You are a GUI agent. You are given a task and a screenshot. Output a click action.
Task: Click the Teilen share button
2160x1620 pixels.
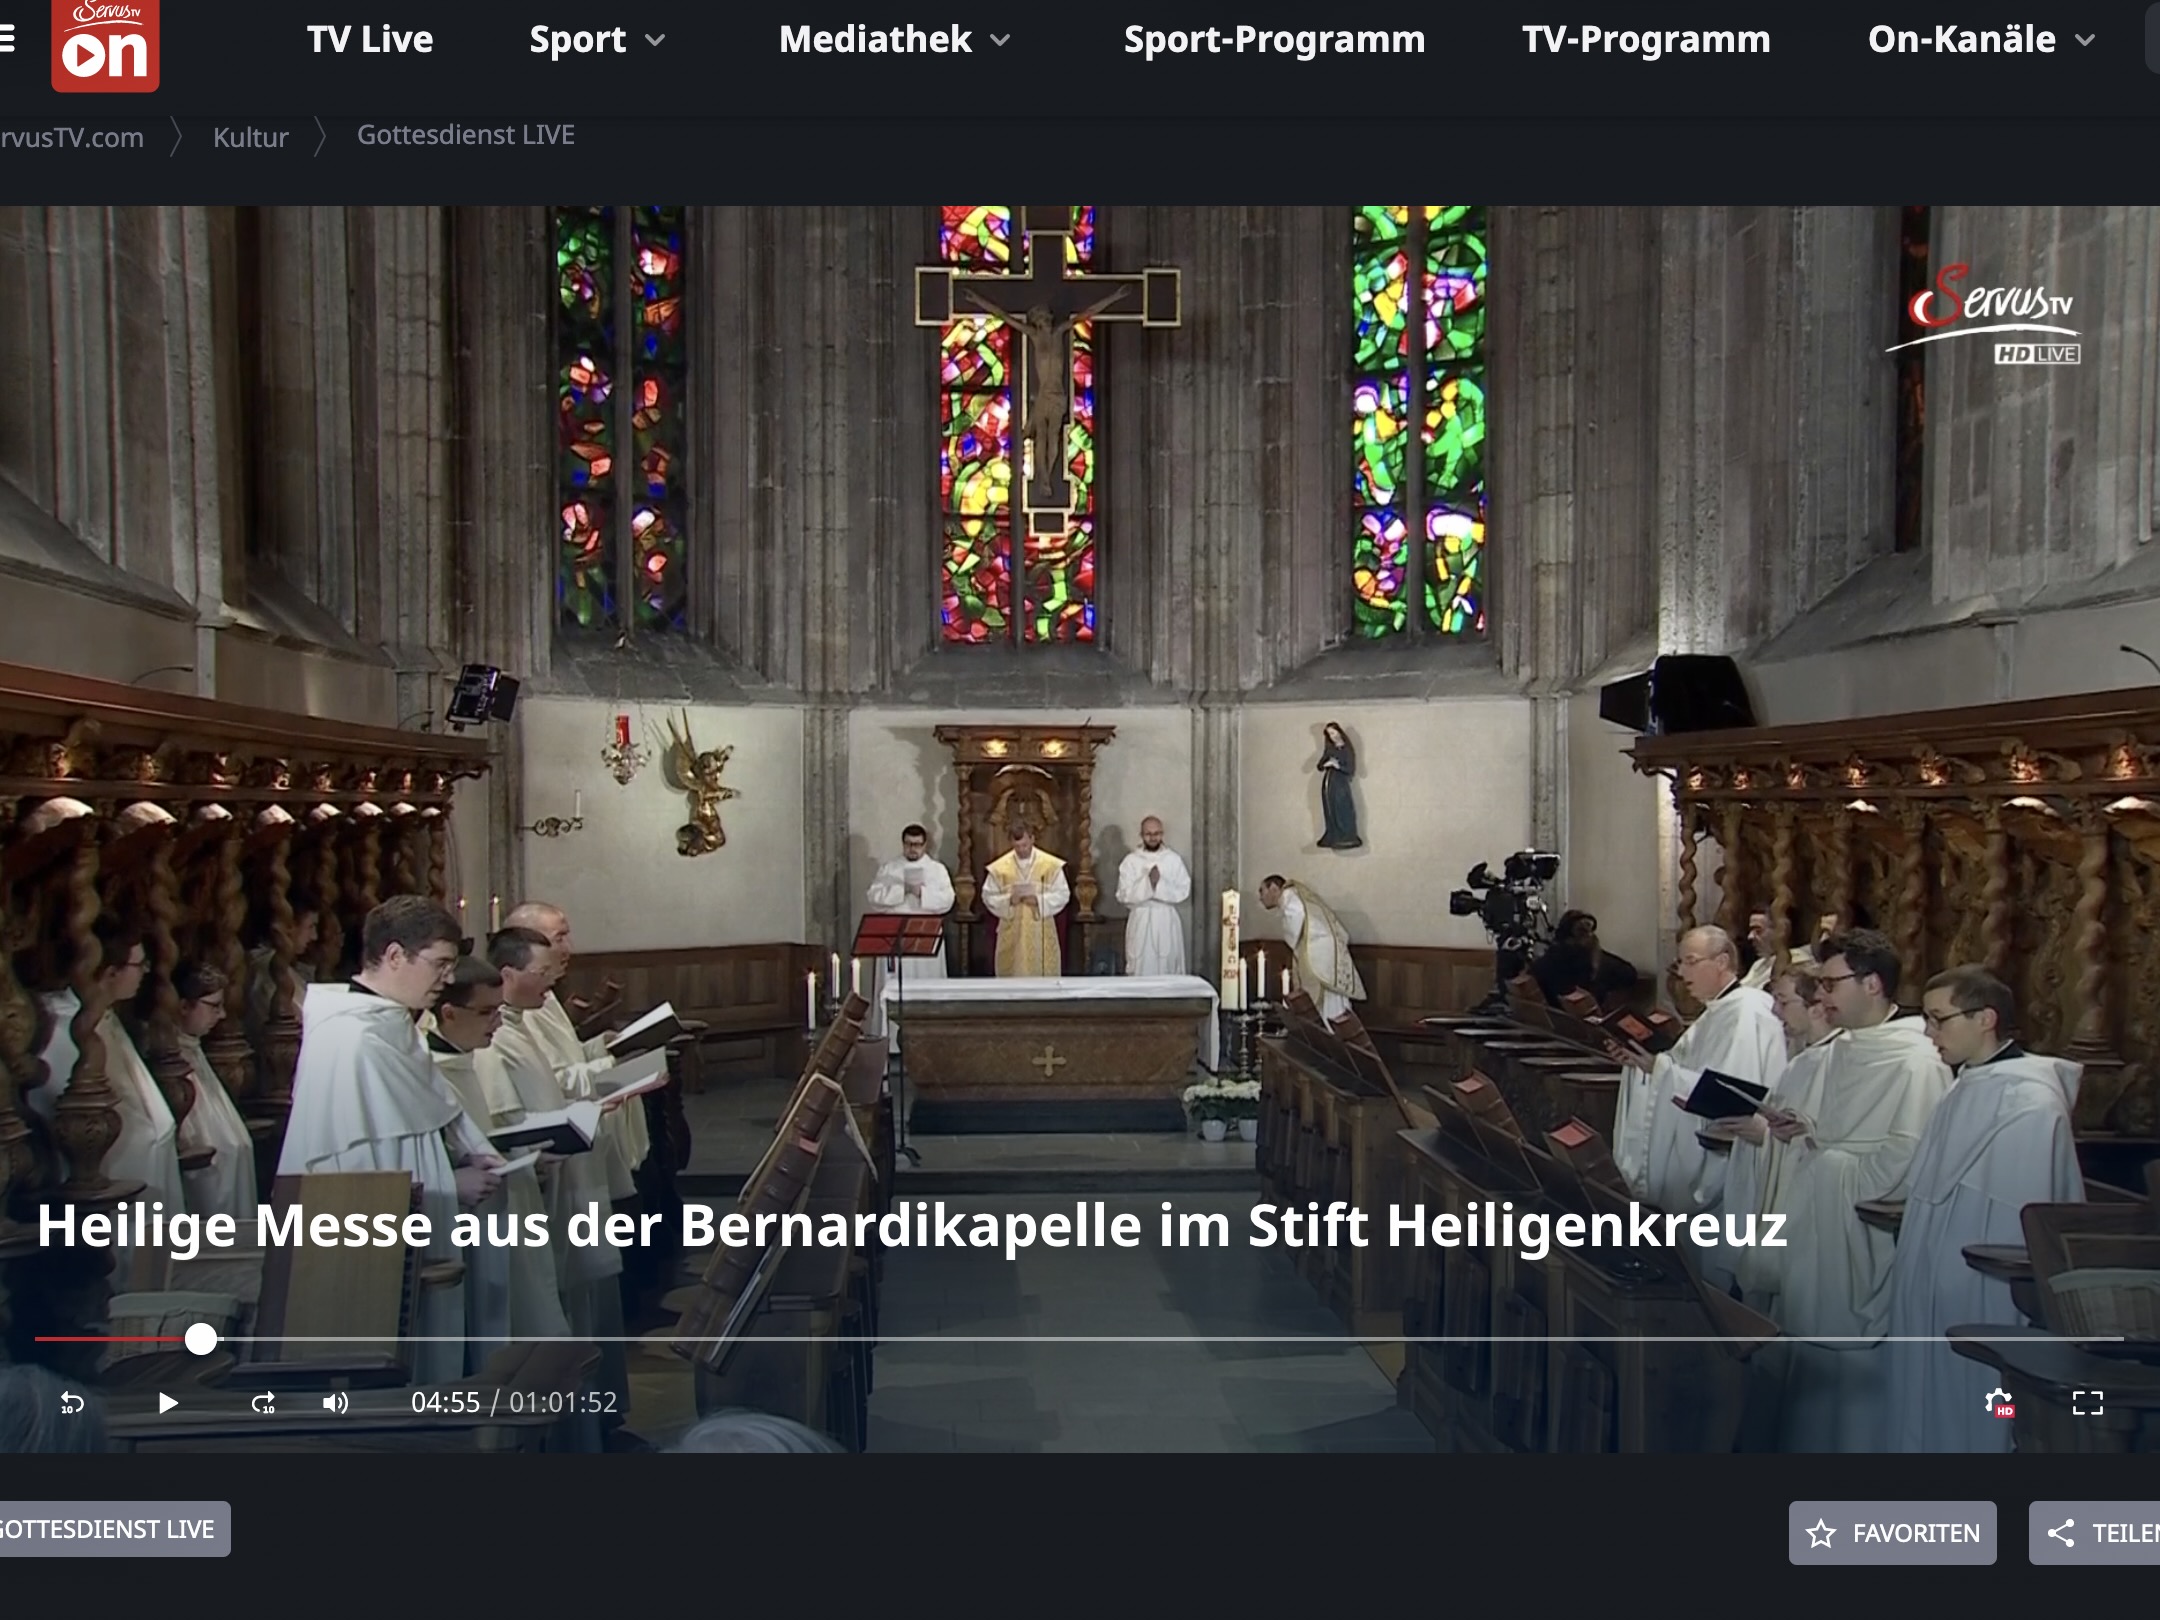point(2094,1533)
